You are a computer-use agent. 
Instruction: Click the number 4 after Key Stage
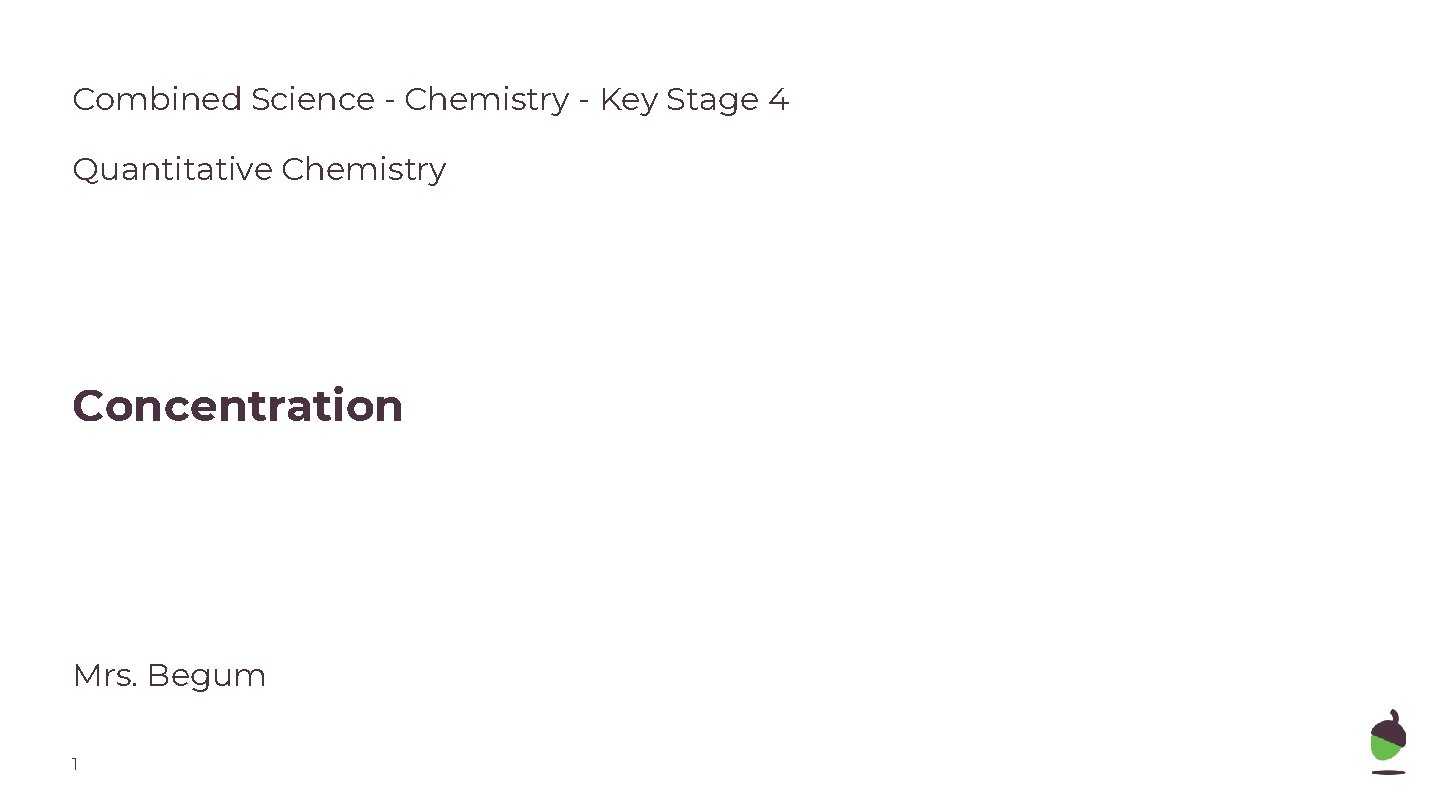pyautogui.click(x=779, y=99)
